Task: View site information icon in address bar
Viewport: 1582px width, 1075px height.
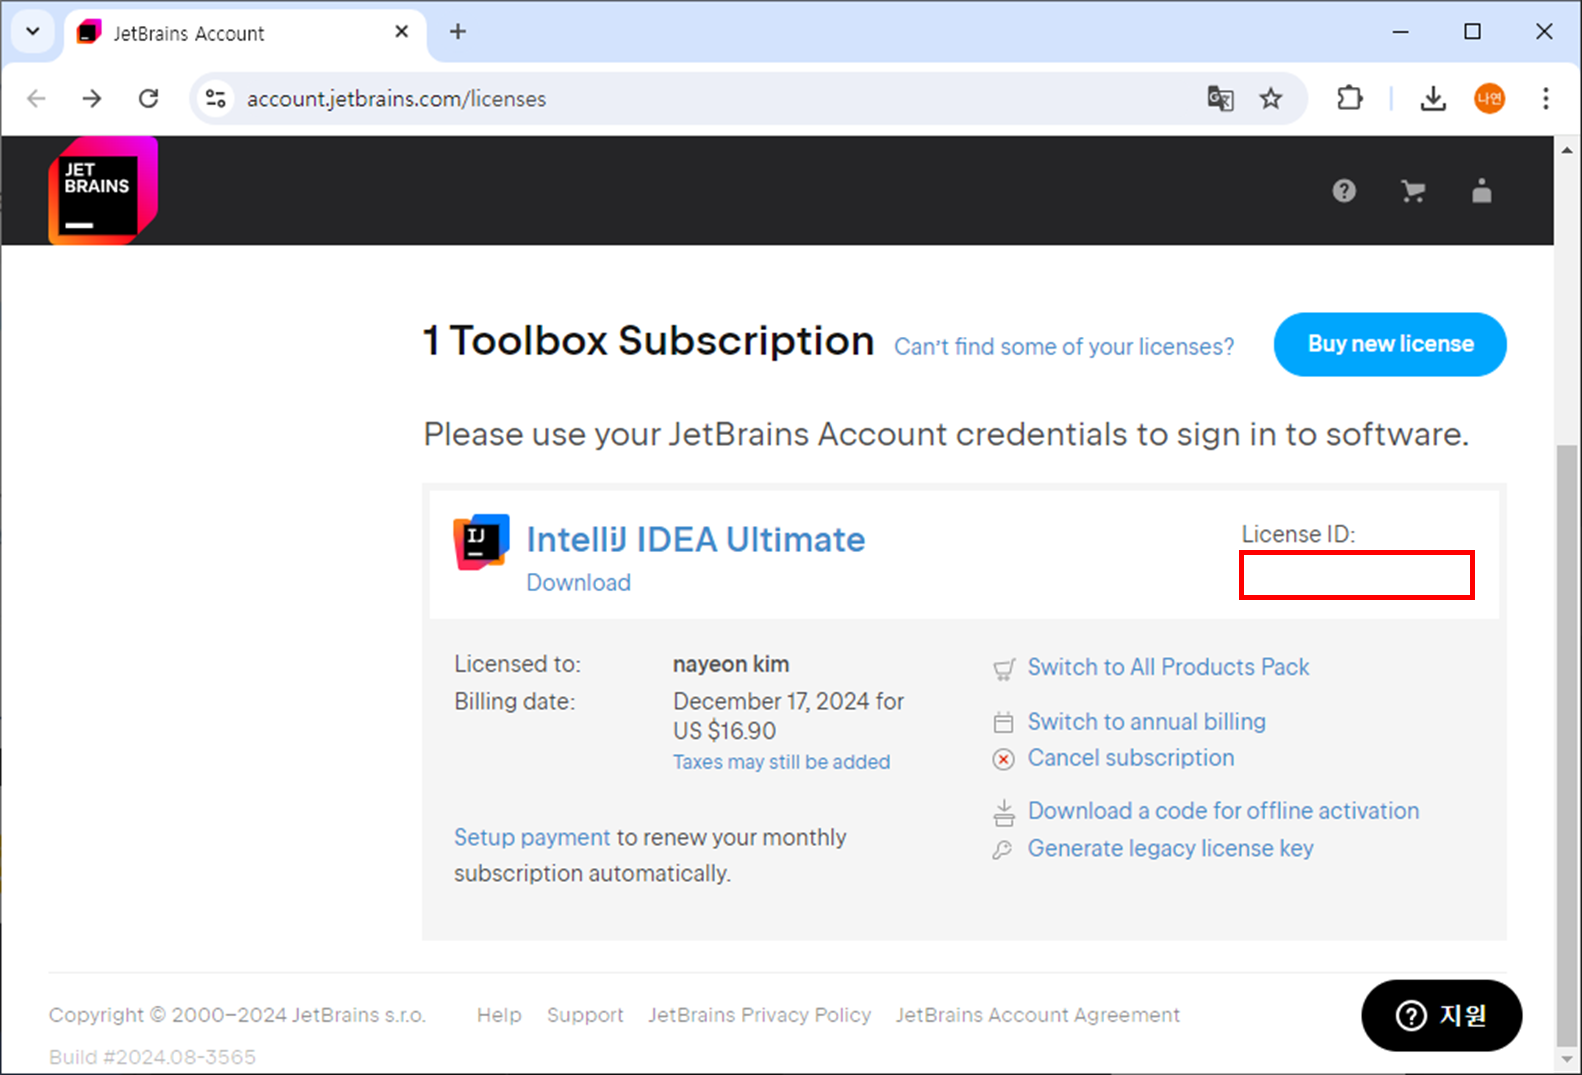Action: click(215, 98)
